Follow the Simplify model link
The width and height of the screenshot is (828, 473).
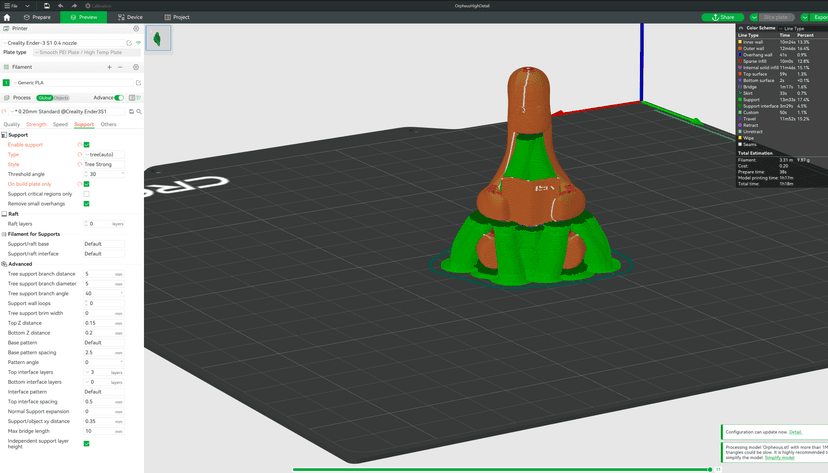click(779, 458)
